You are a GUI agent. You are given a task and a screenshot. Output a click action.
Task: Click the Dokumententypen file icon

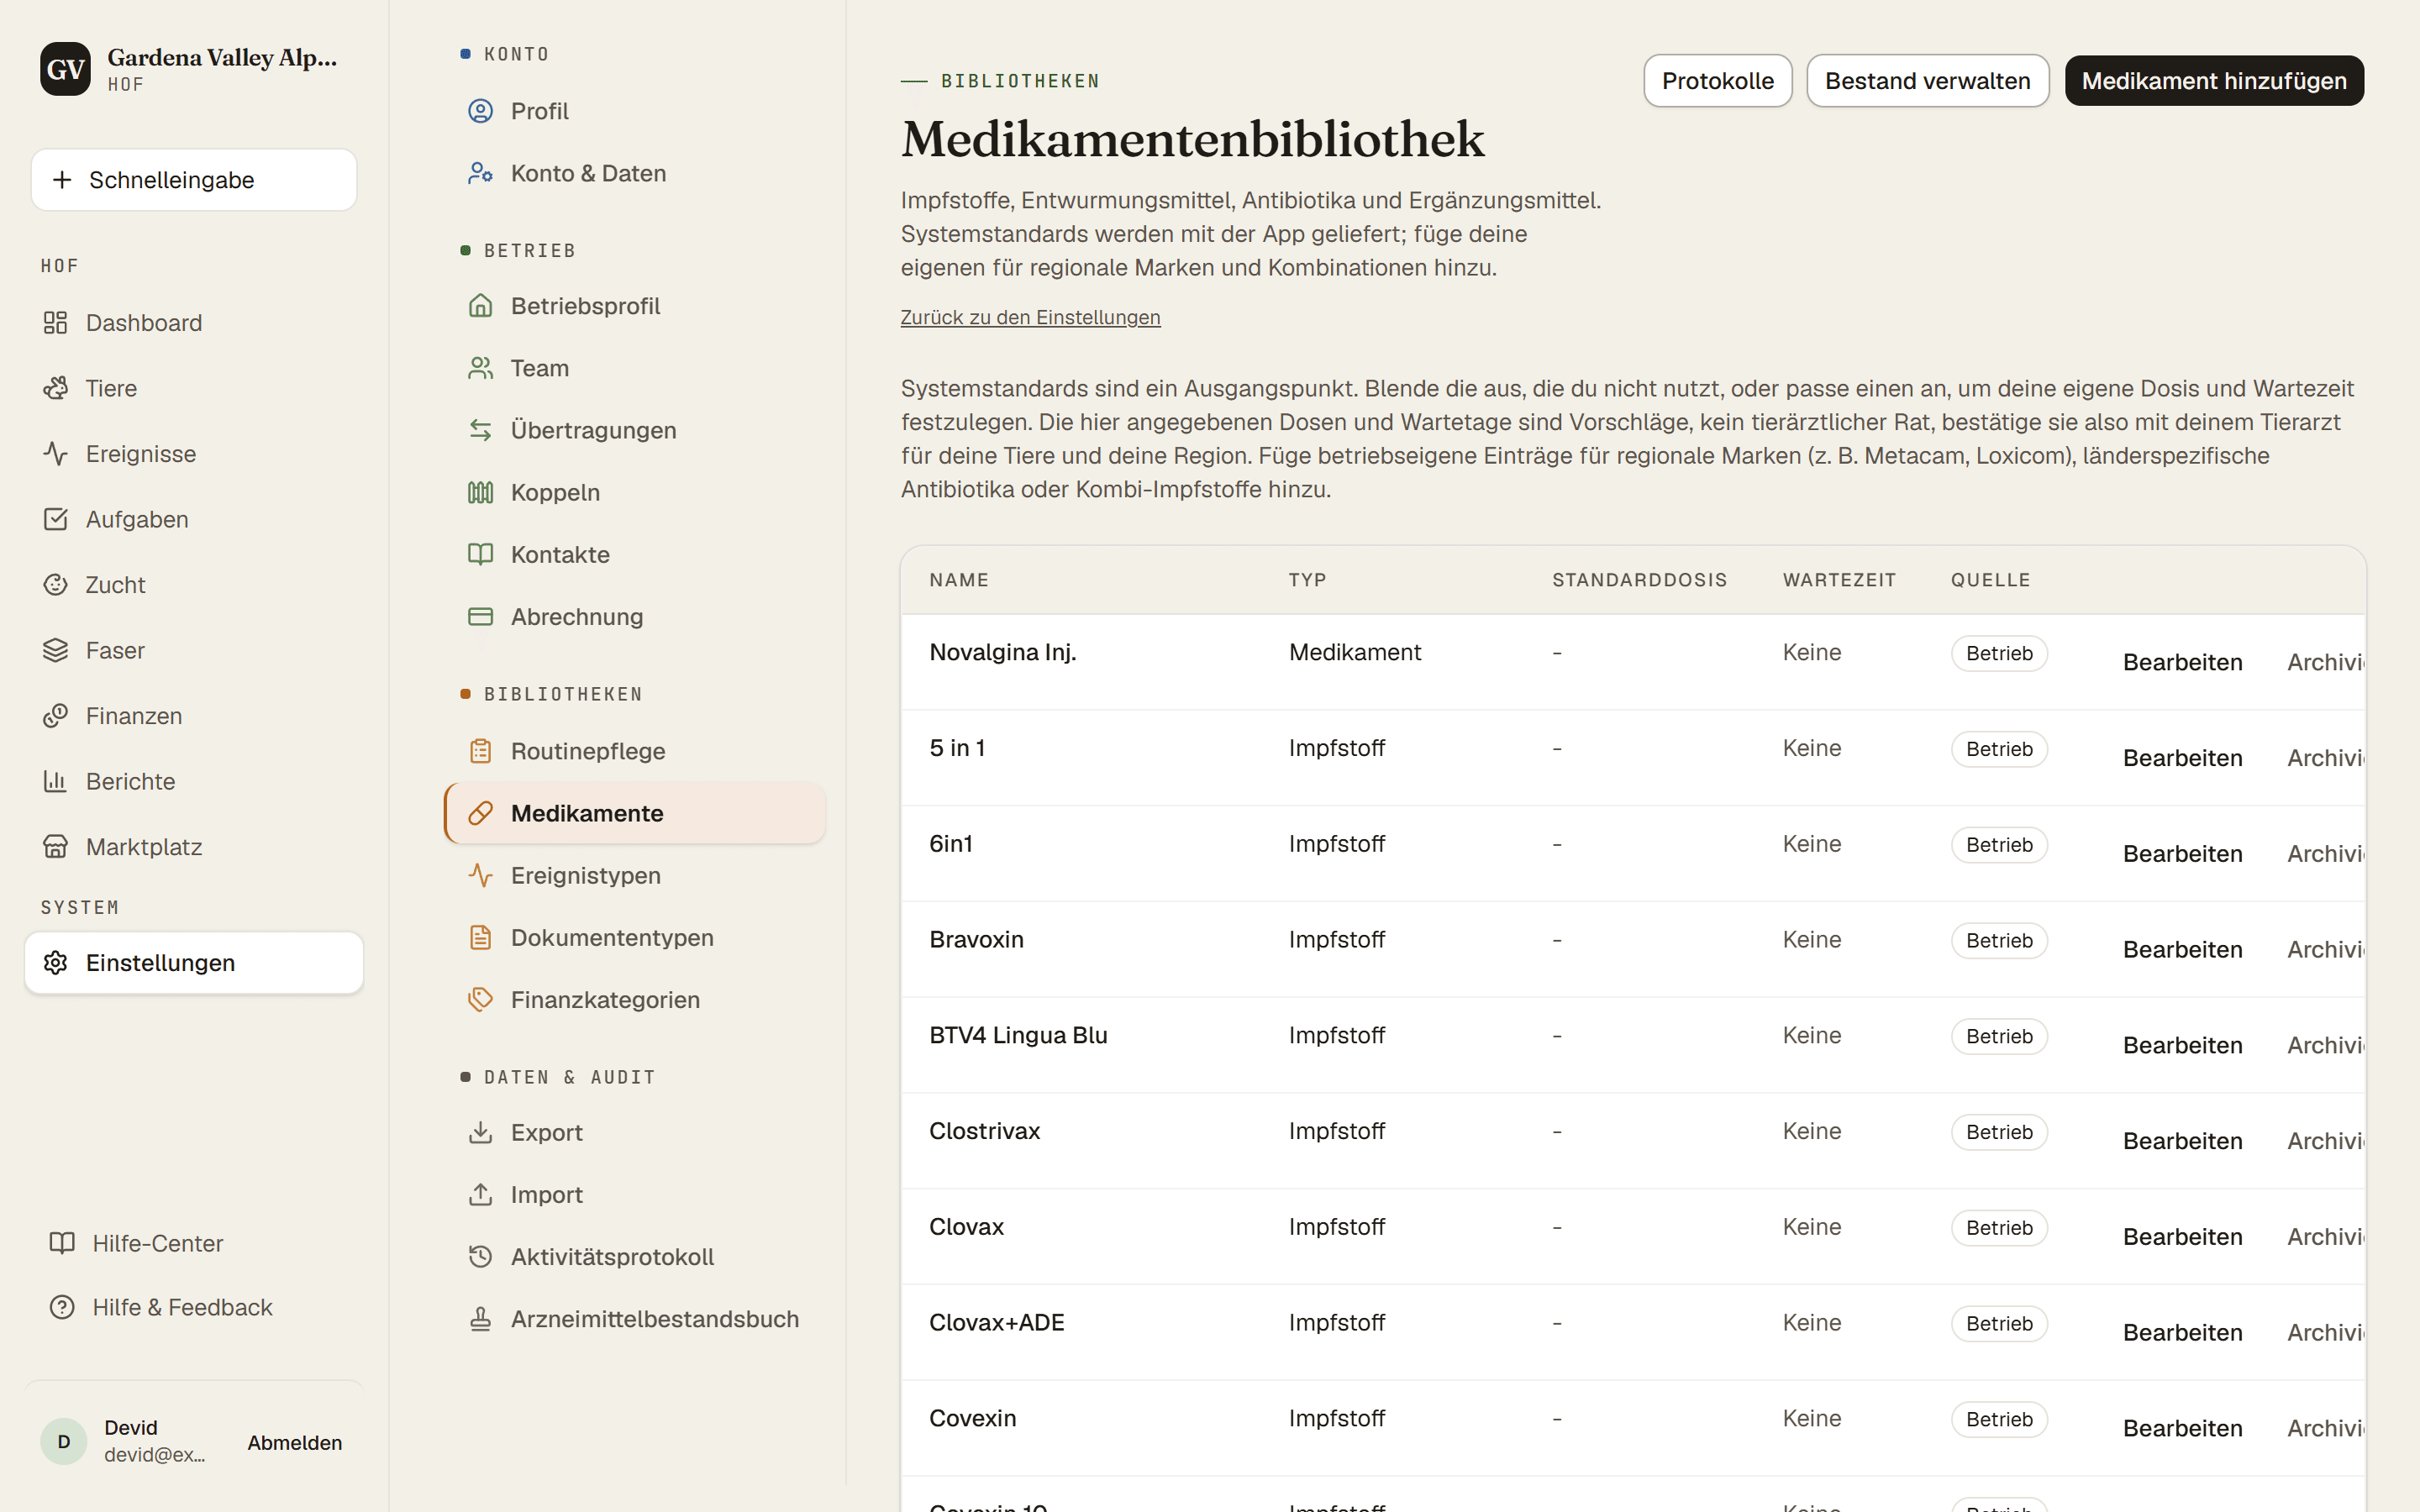[x=480, y=937]
